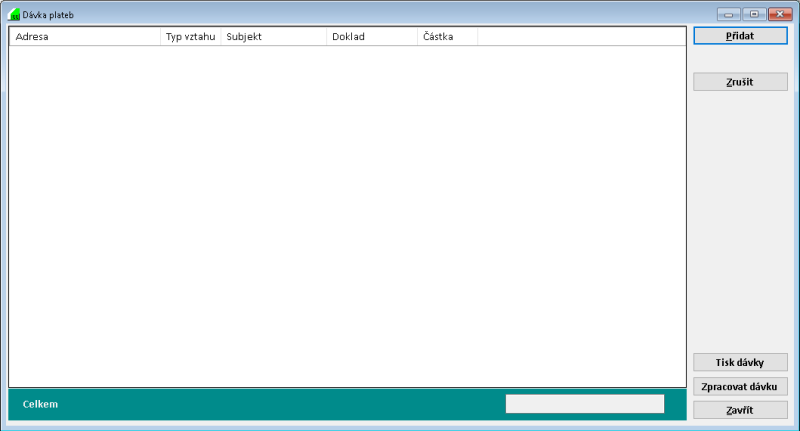Sort list by the Adresa column header

point(84,37)
